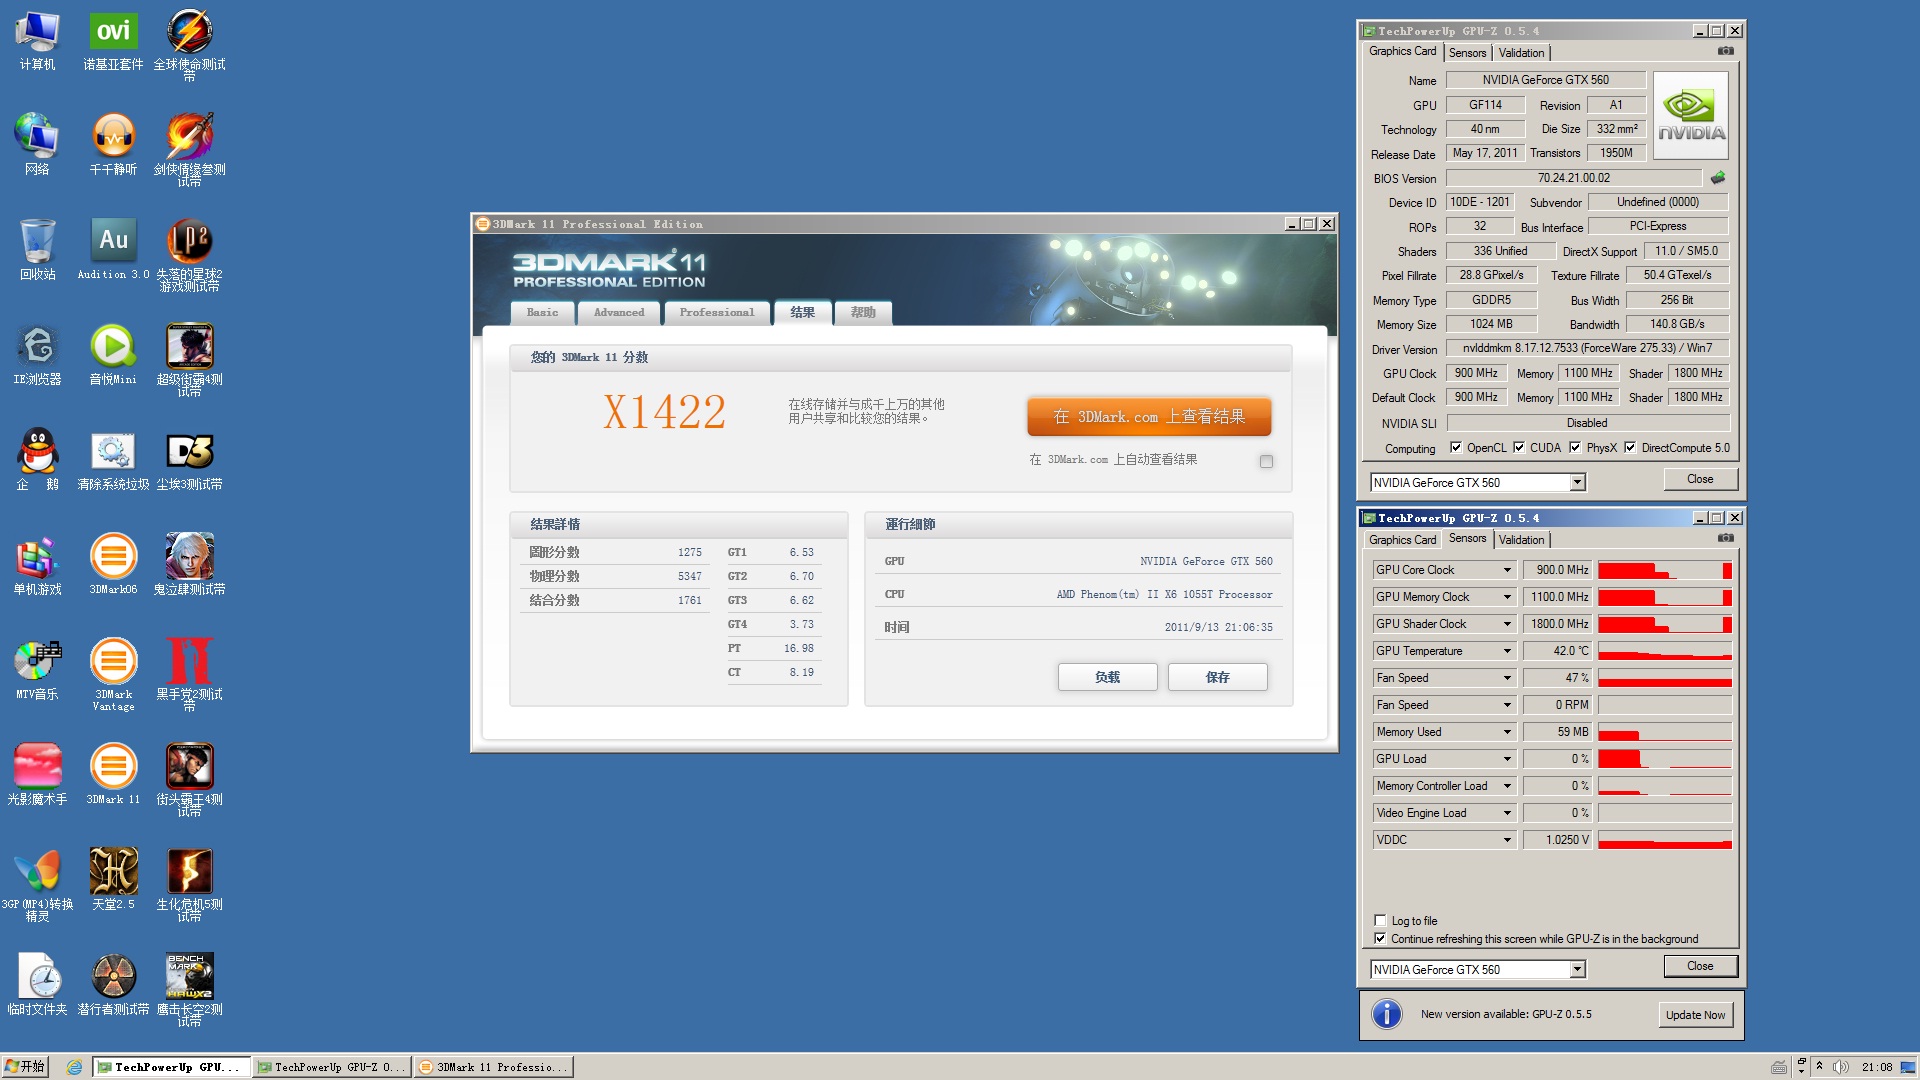Click the orange 在 3DMark.com 上查看结果 button

[1149, 417]
